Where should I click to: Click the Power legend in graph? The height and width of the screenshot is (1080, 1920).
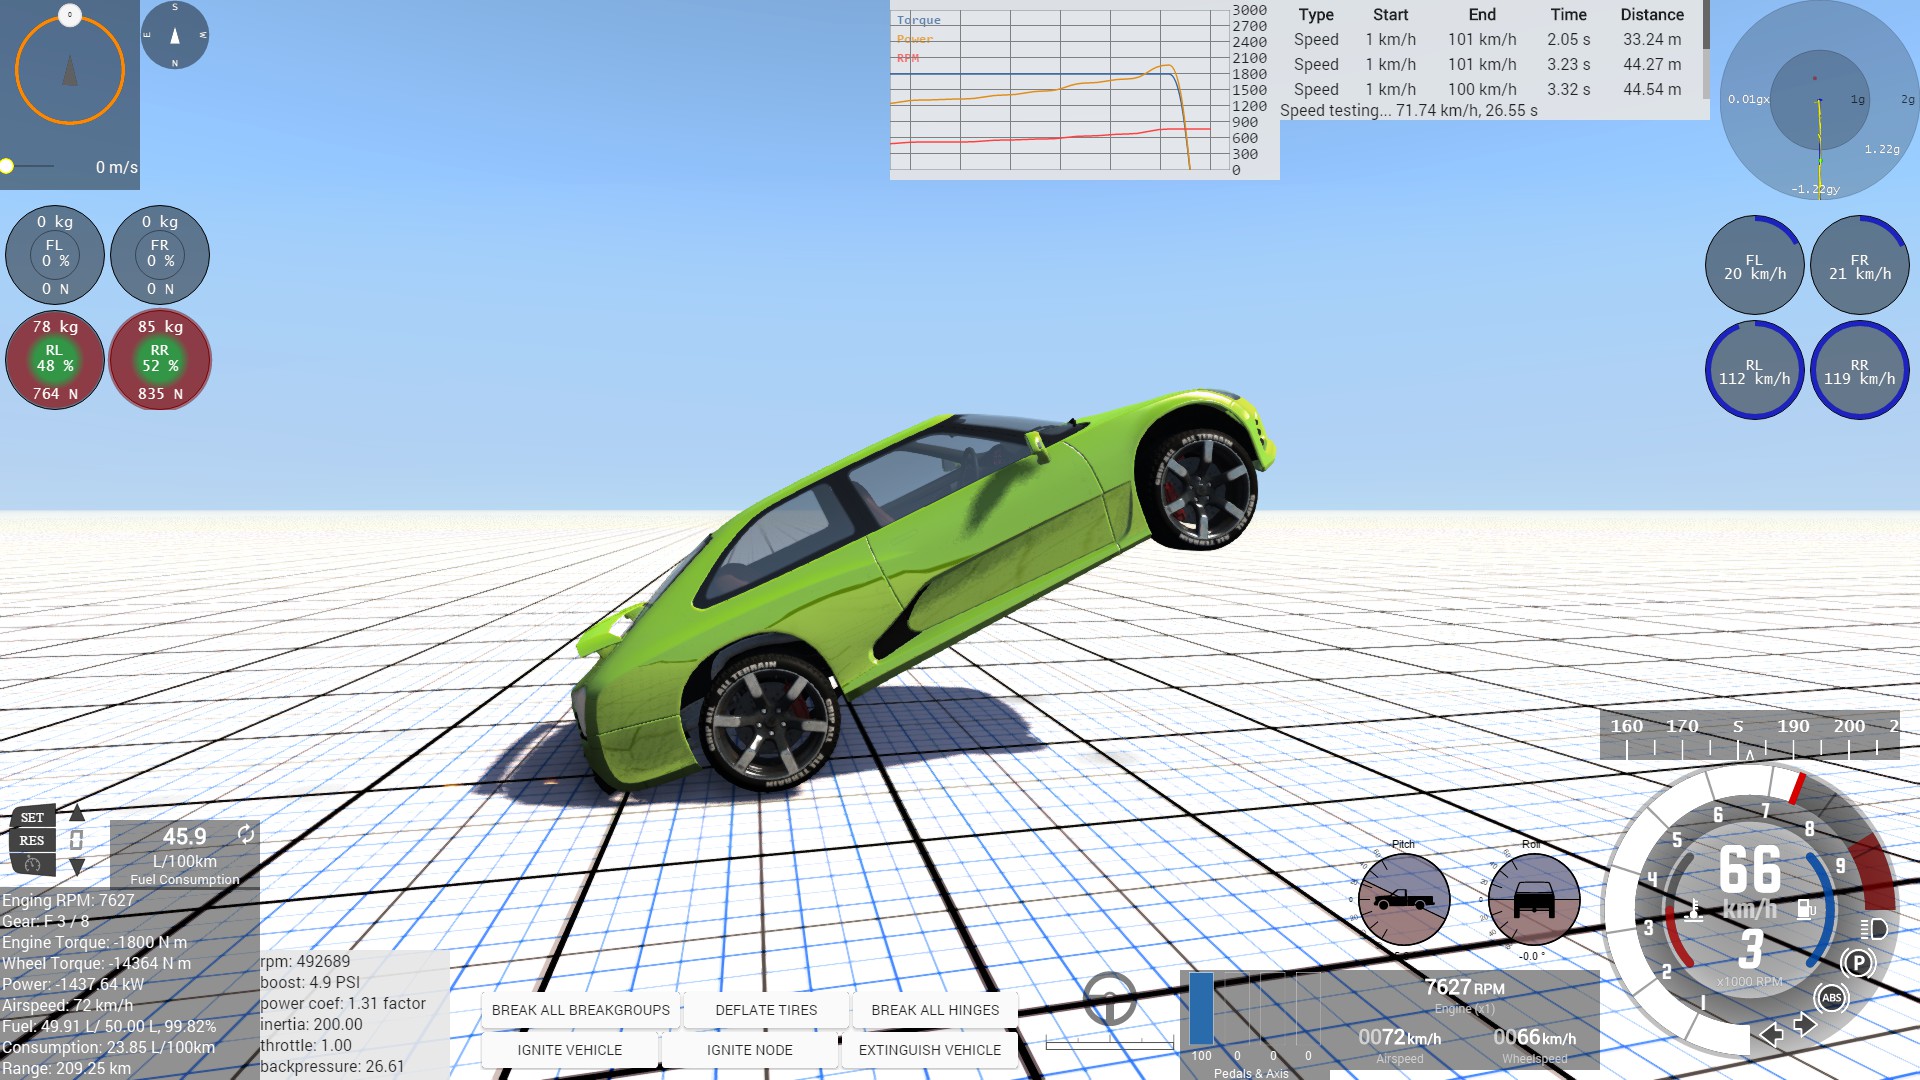coord(914,39)
